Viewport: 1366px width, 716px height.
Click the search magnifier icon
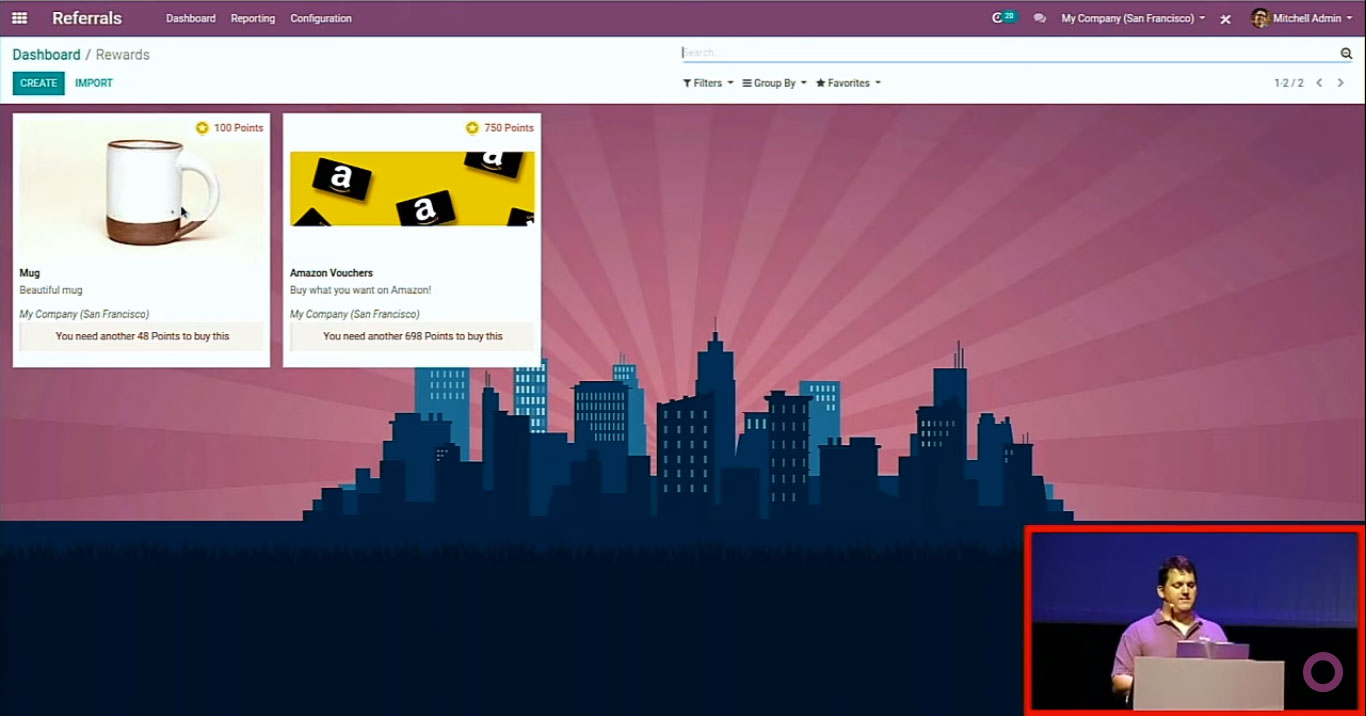(x=1346, y=53)
